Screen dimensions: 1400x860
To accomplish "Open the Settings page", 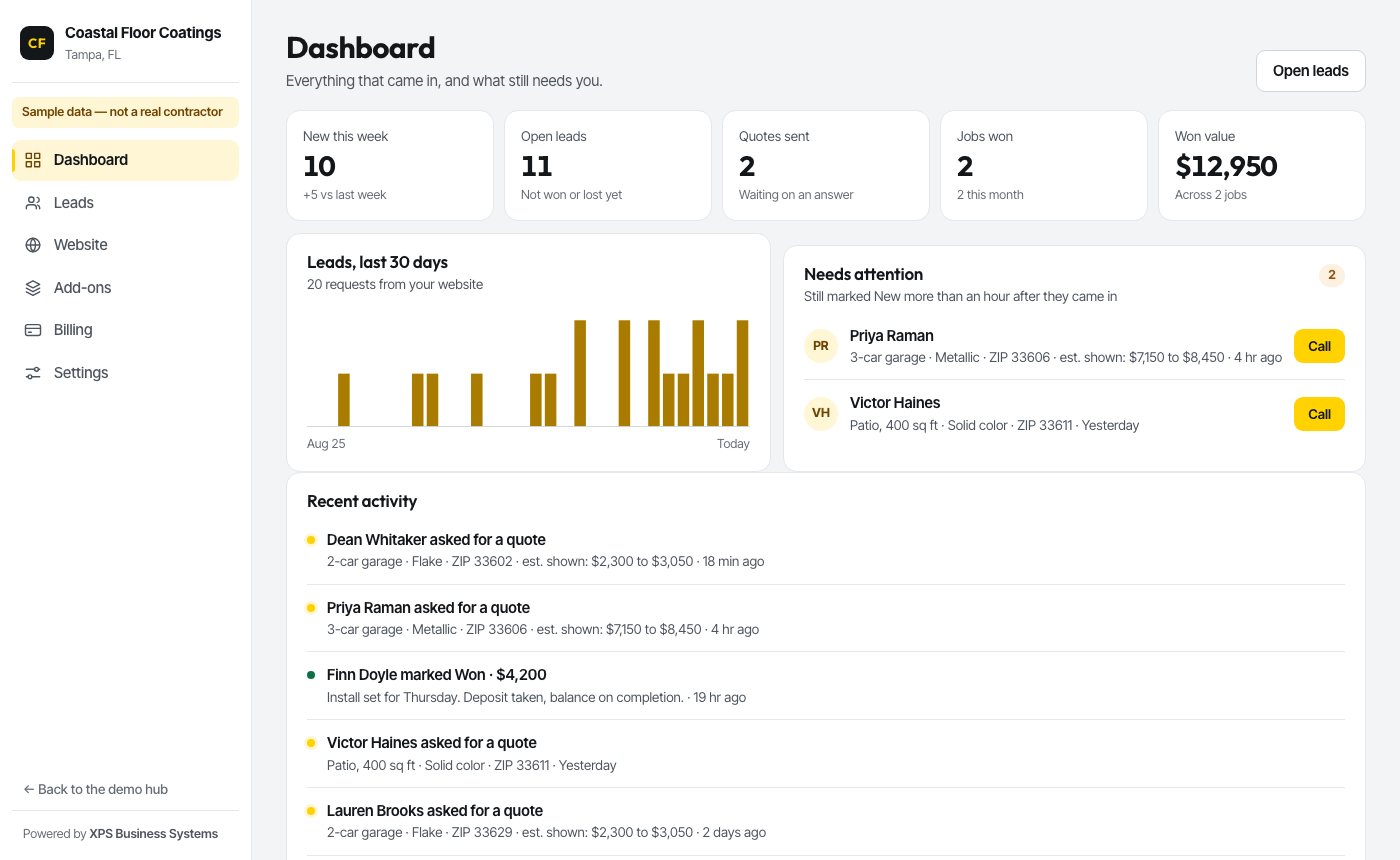I will pos(126,373).
